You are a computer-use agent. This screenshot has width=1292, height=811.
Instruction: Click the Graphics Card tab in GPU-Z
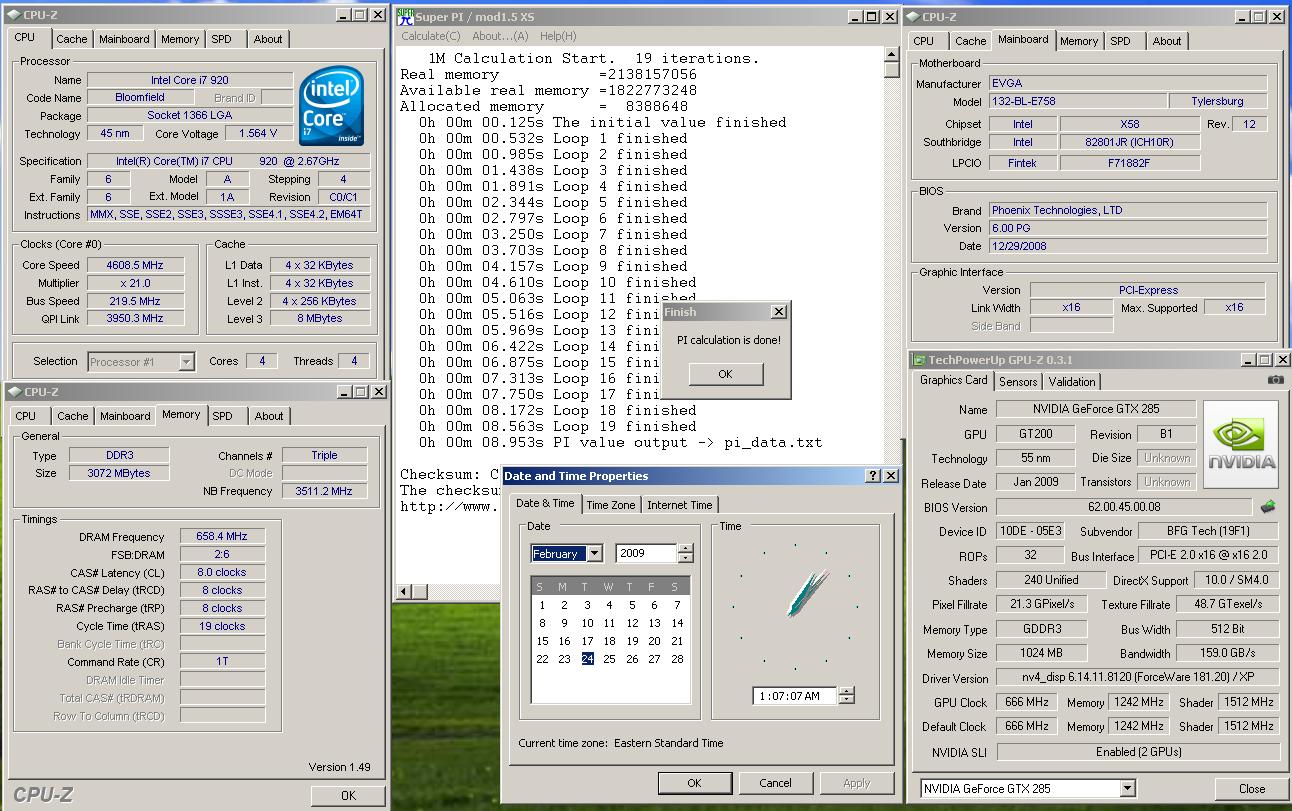tap(953, 380)
